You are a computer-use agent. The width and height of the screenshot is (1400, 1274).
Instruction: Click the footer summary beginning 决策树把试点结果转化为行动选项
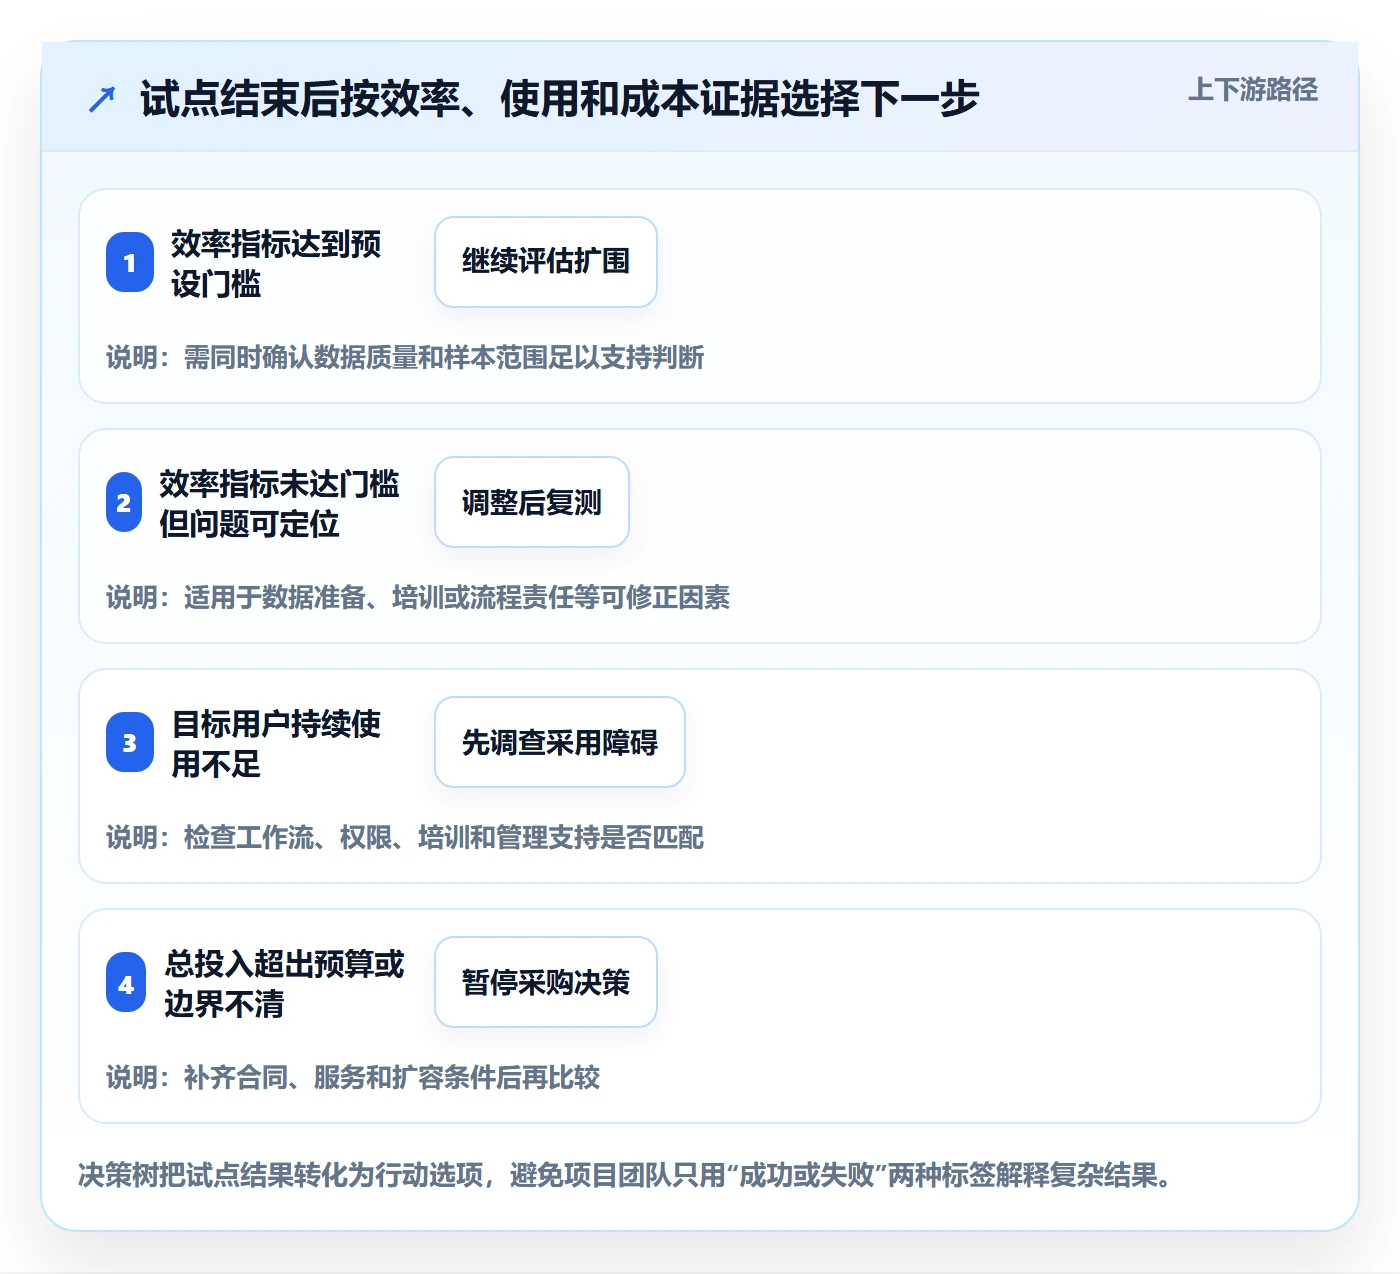click(626, 1174)
